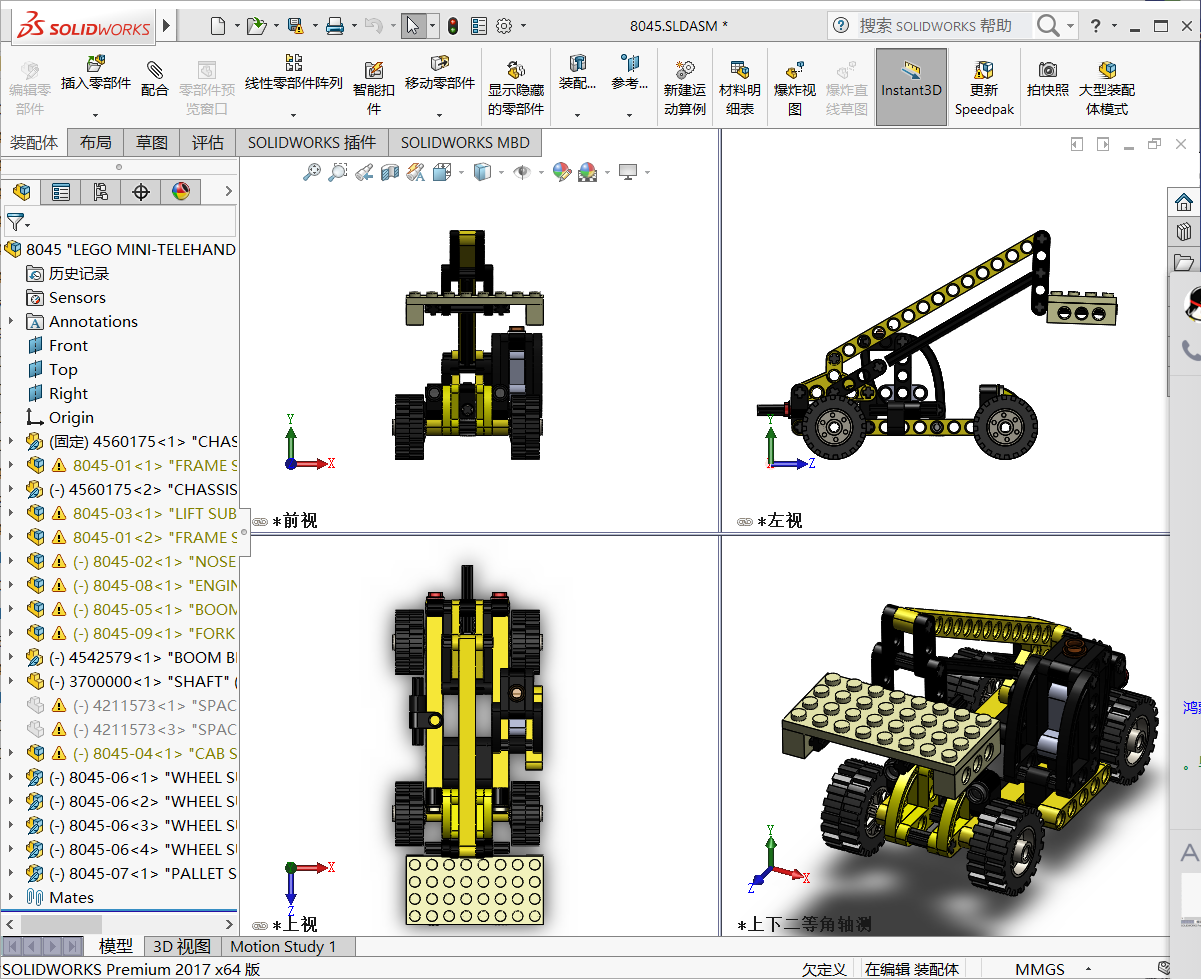The width and height of the screenshot is (1201, 979).
Task: Select the 模型 bottom tab
Action: click(116, 946)
